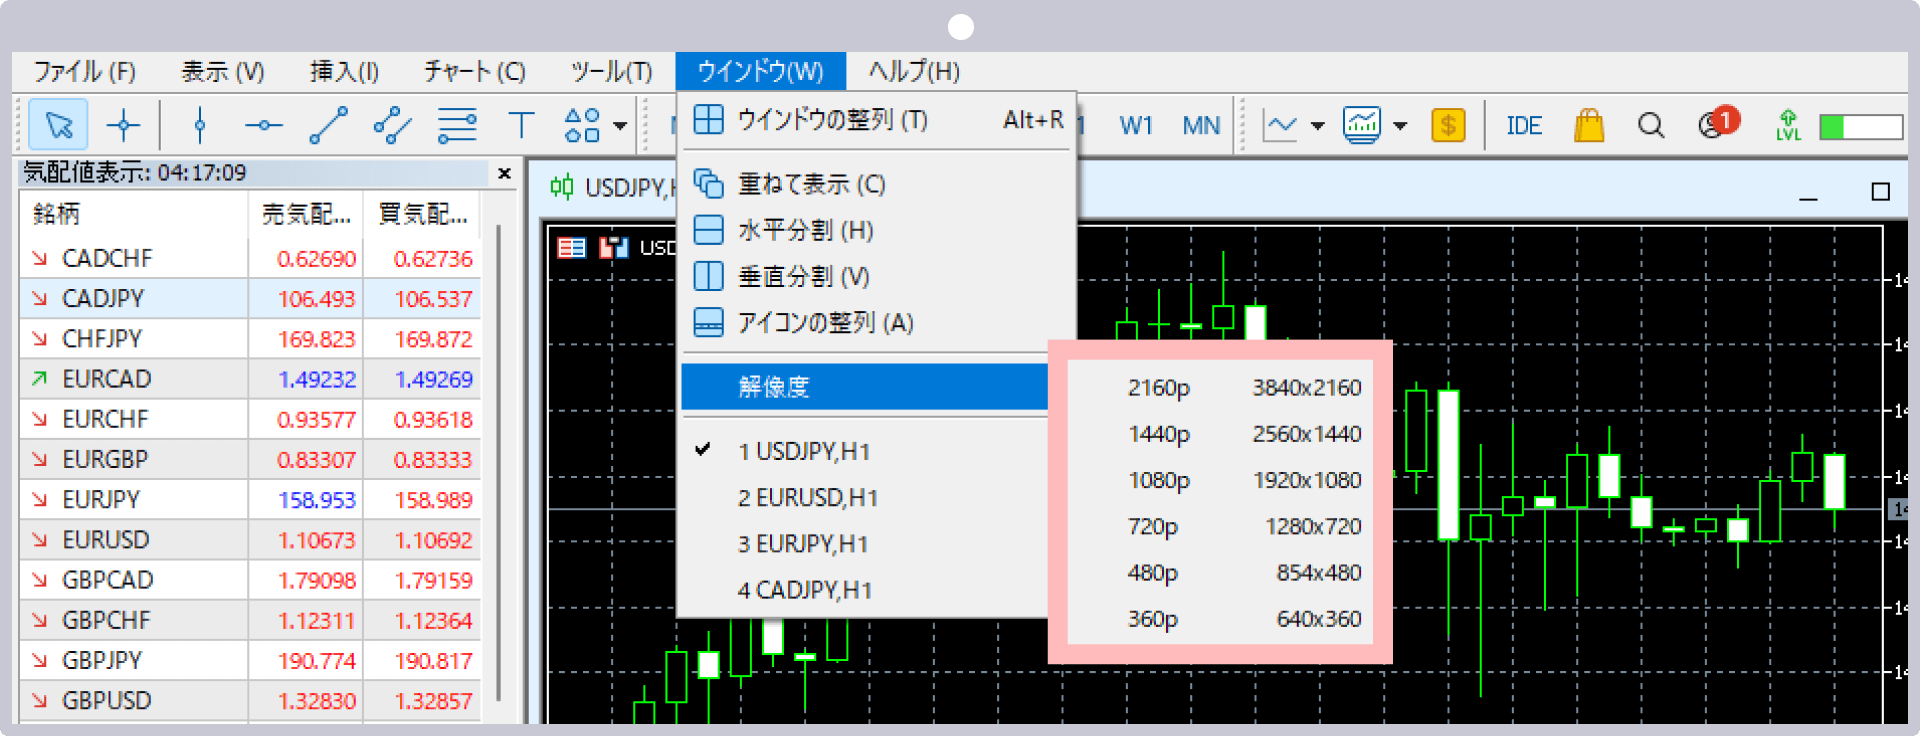1920x736 pixels.
Task: Open account notifications icon with badge
Action: pos(1718,123)
